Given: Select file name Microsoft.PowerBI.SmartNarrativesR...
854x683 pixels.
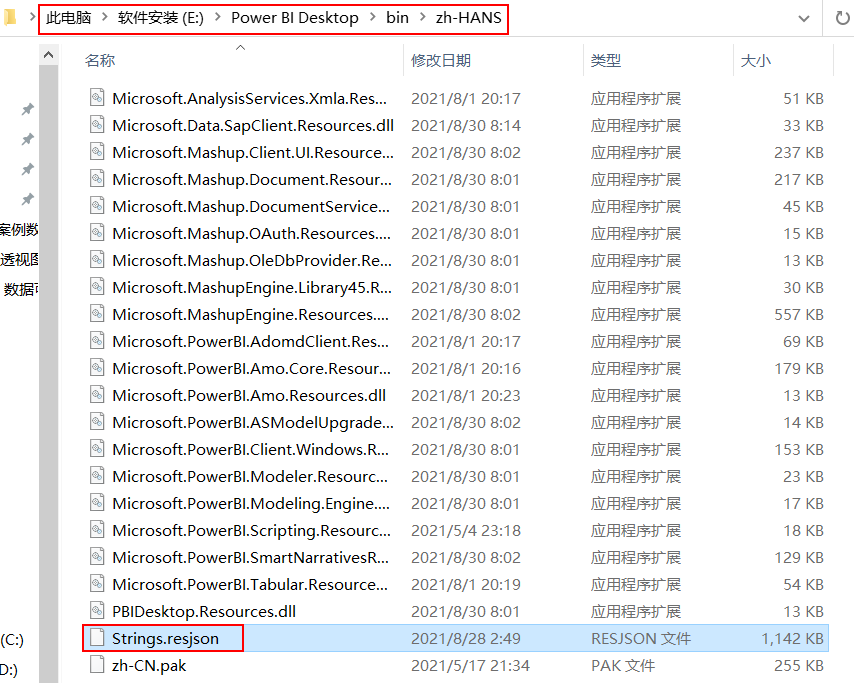Looking at the screenshot, I should (251, 558).
